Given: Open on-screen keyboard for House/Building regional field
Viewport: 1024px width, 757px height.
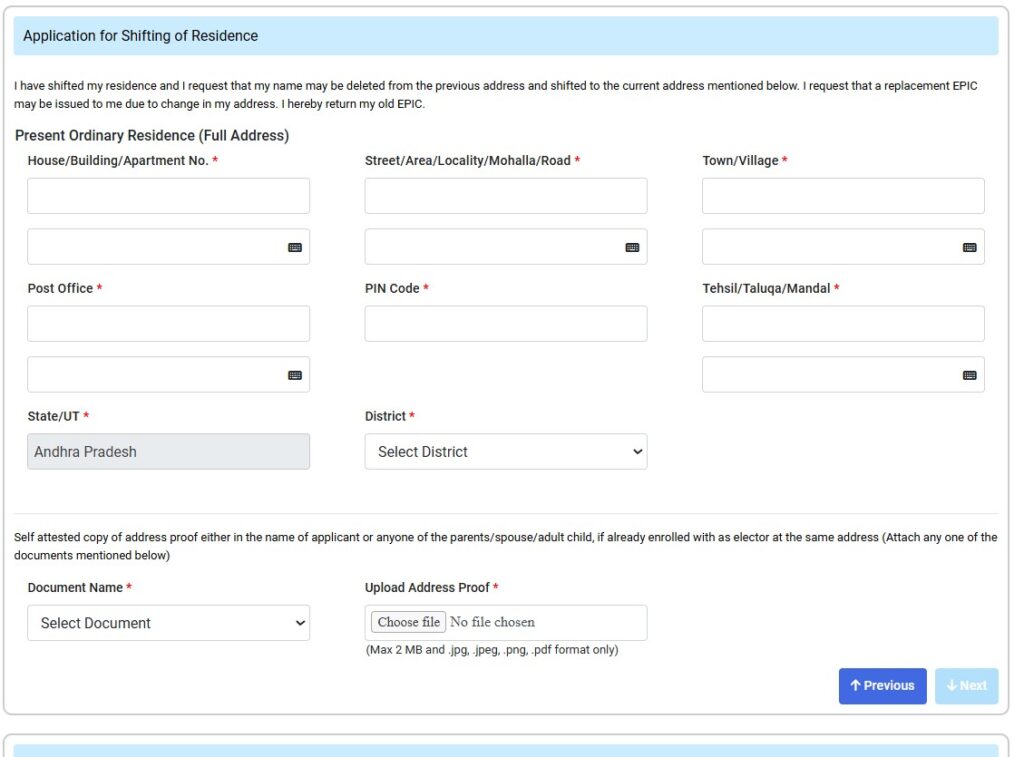Looking at the screenshot, I should [x=295, y=246].
